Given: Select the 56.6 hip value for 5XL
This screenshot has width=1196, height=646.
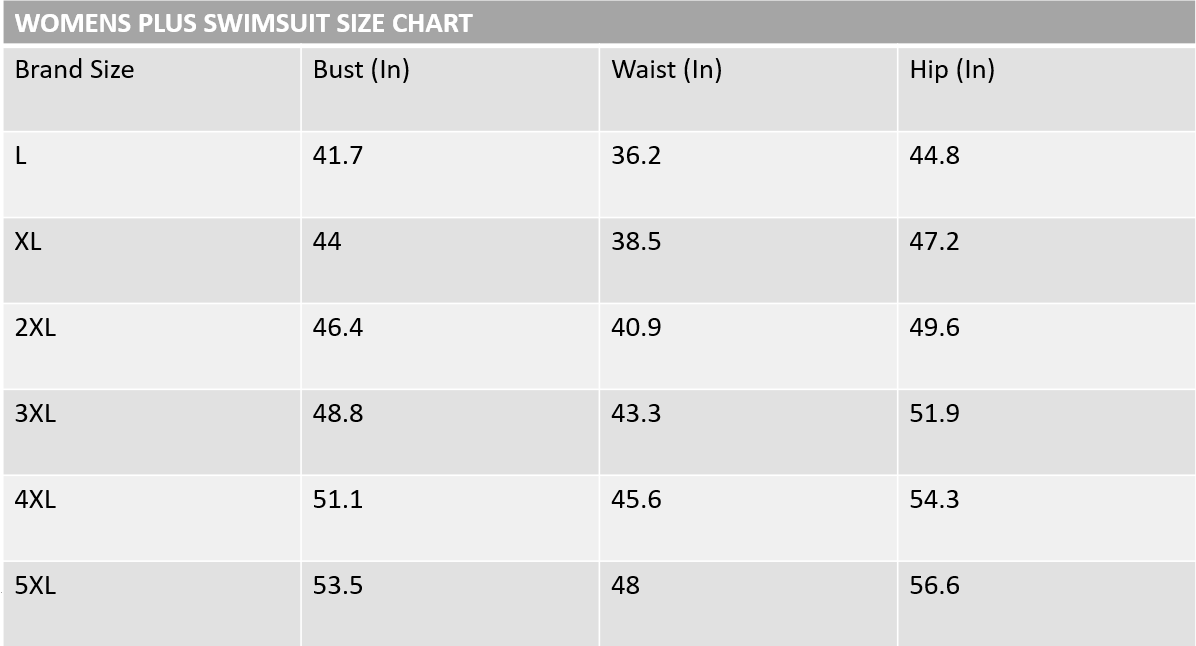Looking at the screenshot, I should click(934, 586).
